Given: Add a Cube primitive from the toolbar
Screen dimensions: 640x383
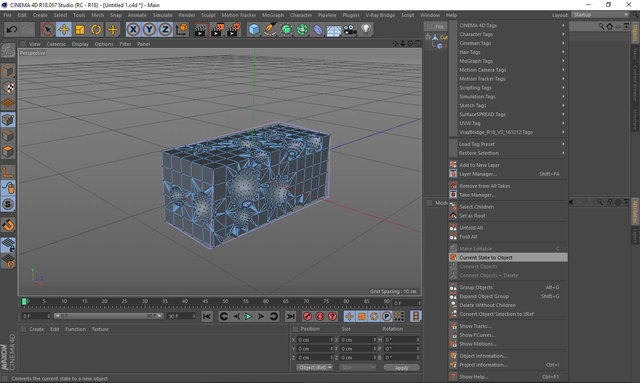Looking at the screenshot, I should click(254, 29).
